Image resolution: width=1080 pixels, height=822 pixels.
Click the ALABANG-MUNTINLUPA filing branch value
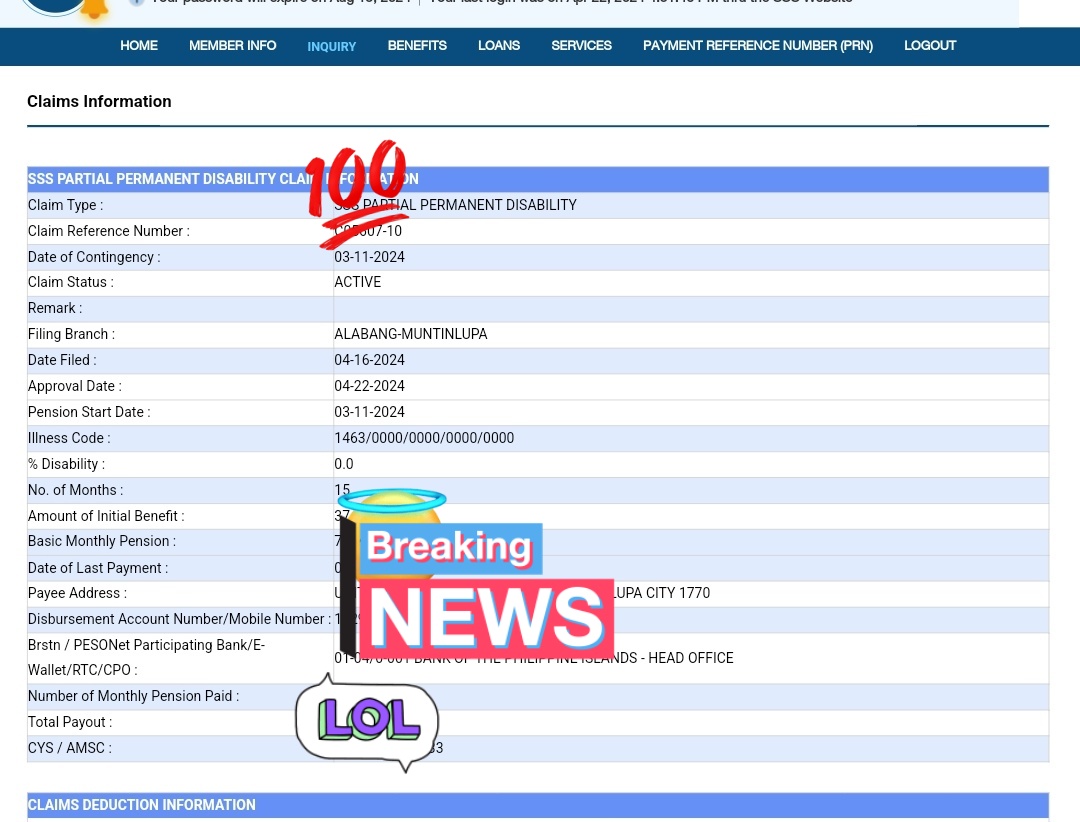[411, 334]
